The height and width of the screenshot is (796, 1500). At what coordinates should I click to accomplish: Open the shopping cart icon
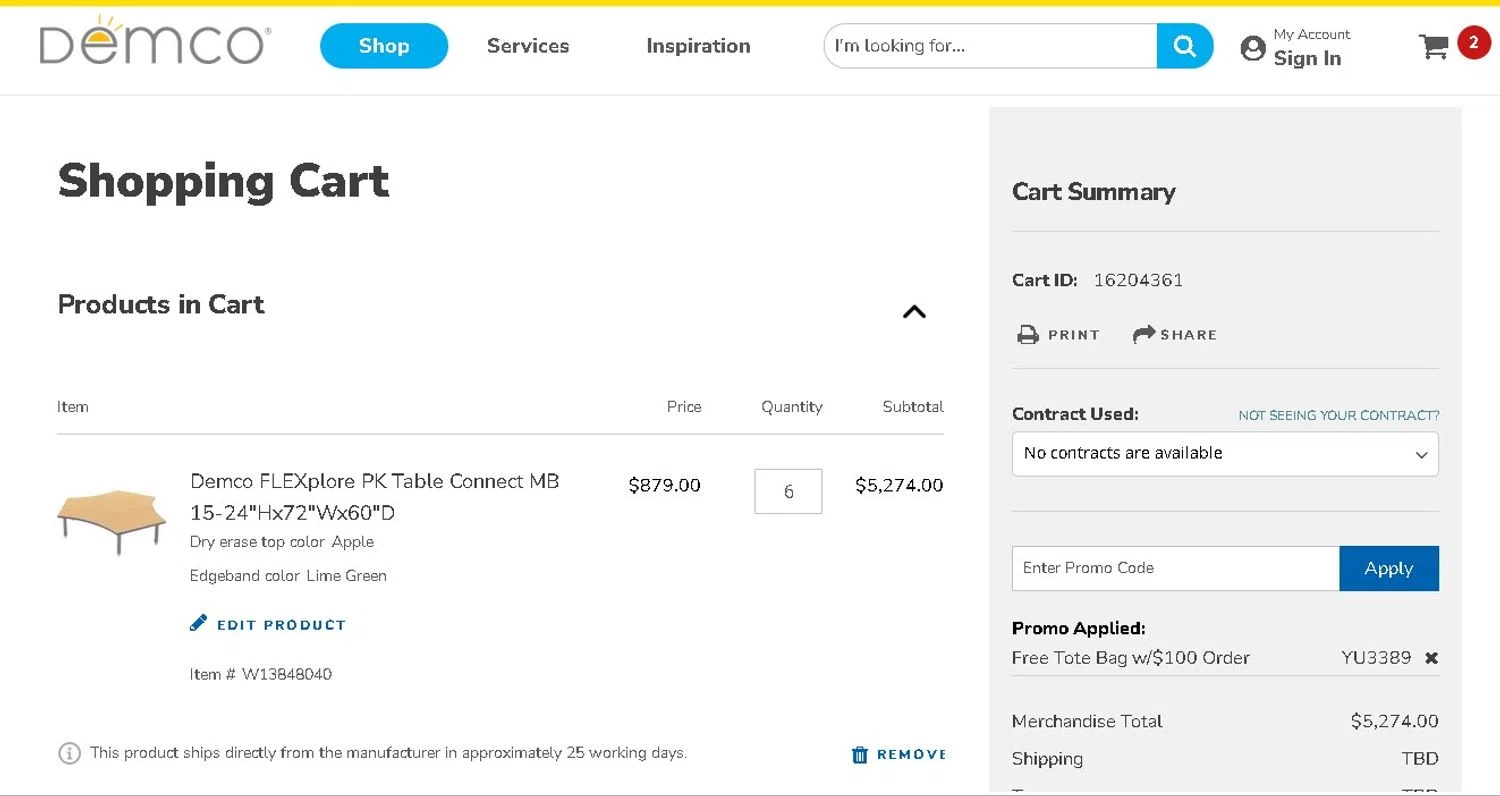click(1434, 46)
